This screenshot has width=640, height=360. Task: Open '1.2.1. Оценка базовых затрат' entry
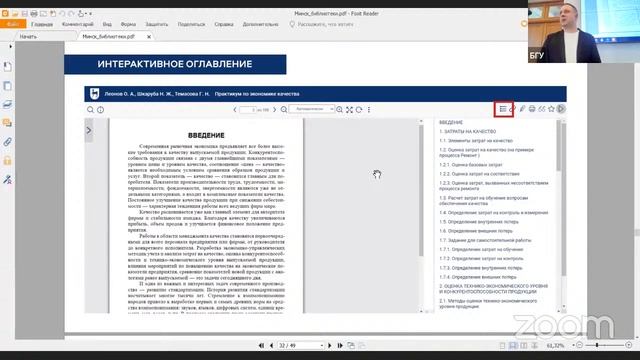[471, 165]
